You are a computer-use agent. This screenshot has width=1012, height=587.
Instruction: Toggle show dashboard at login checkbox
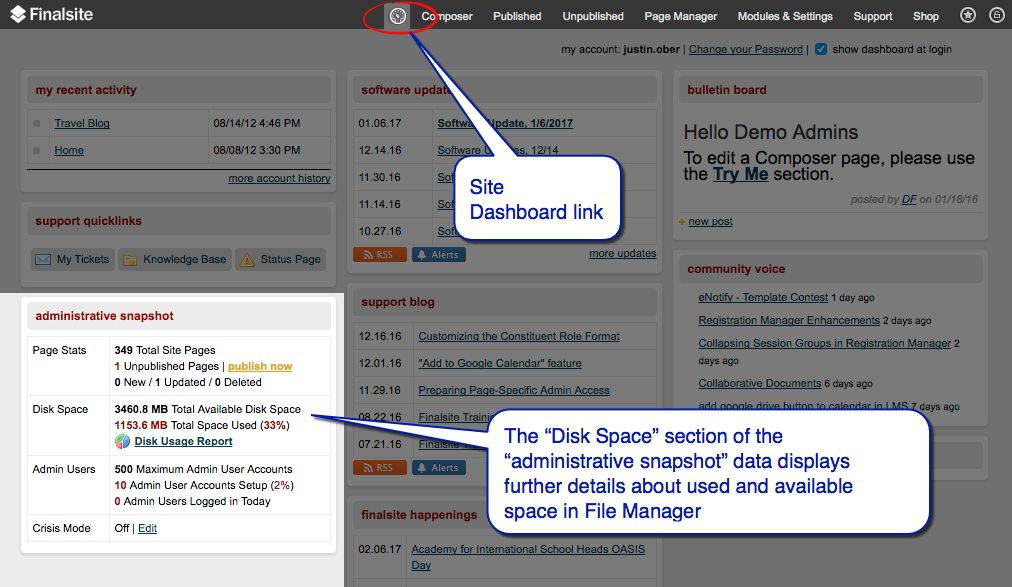[821, 49]
